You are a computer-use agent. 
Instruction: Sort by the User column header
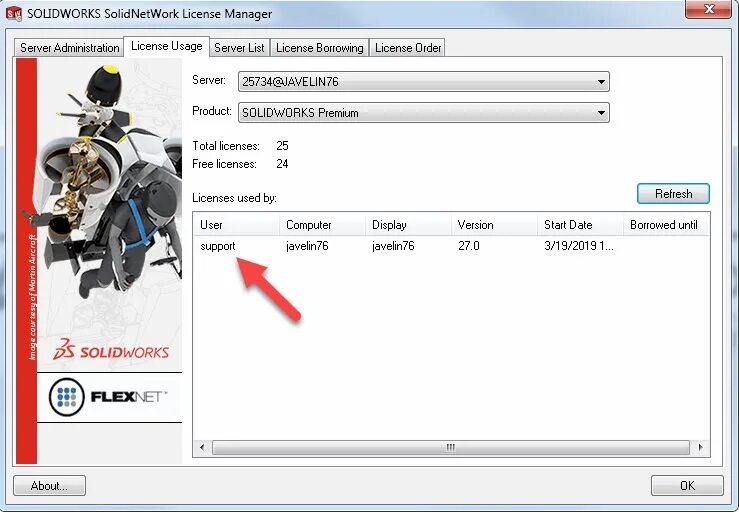[236, 225]
